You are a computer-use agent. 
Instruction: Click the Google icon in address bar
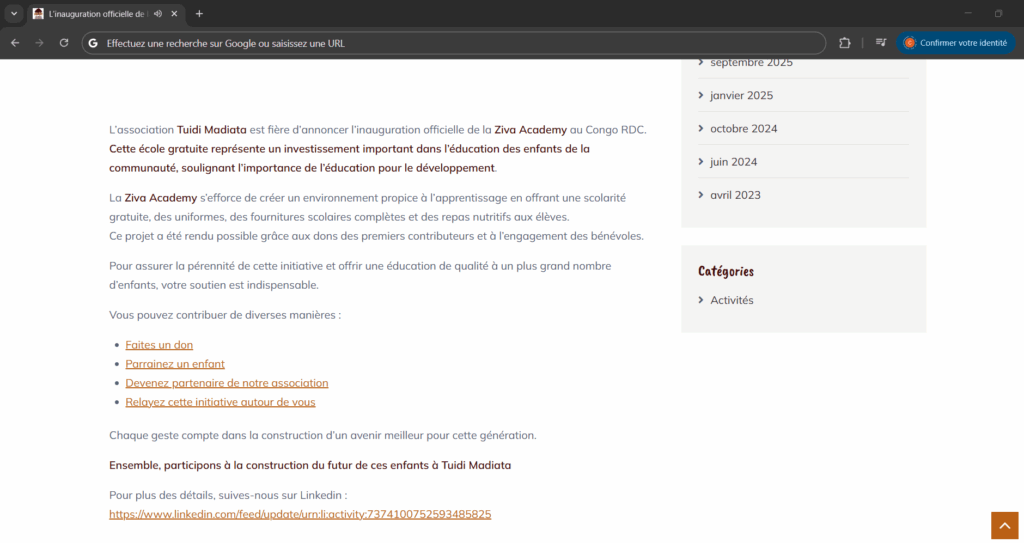coord(93,43)
